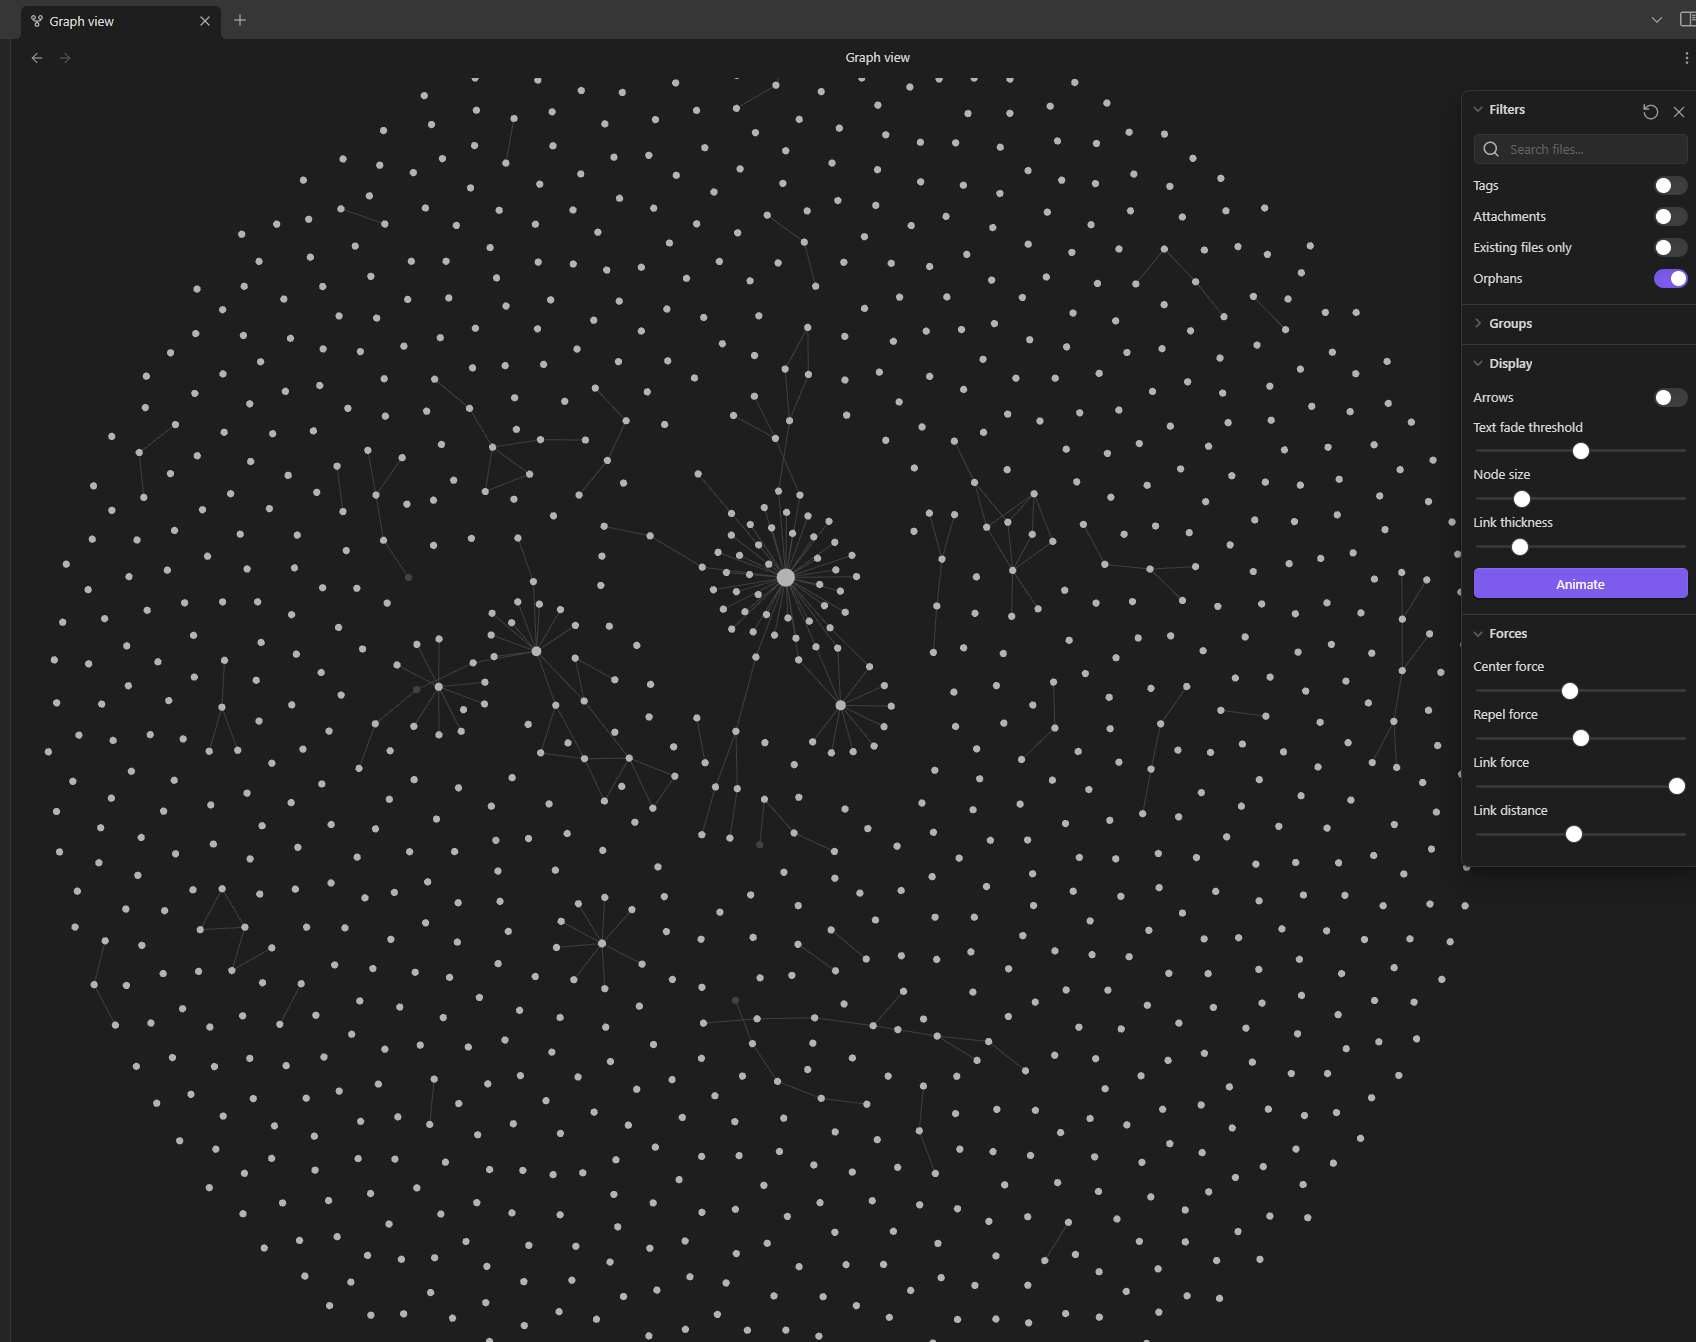
Task: Click the search magnifier icon
Action: 1490,148
